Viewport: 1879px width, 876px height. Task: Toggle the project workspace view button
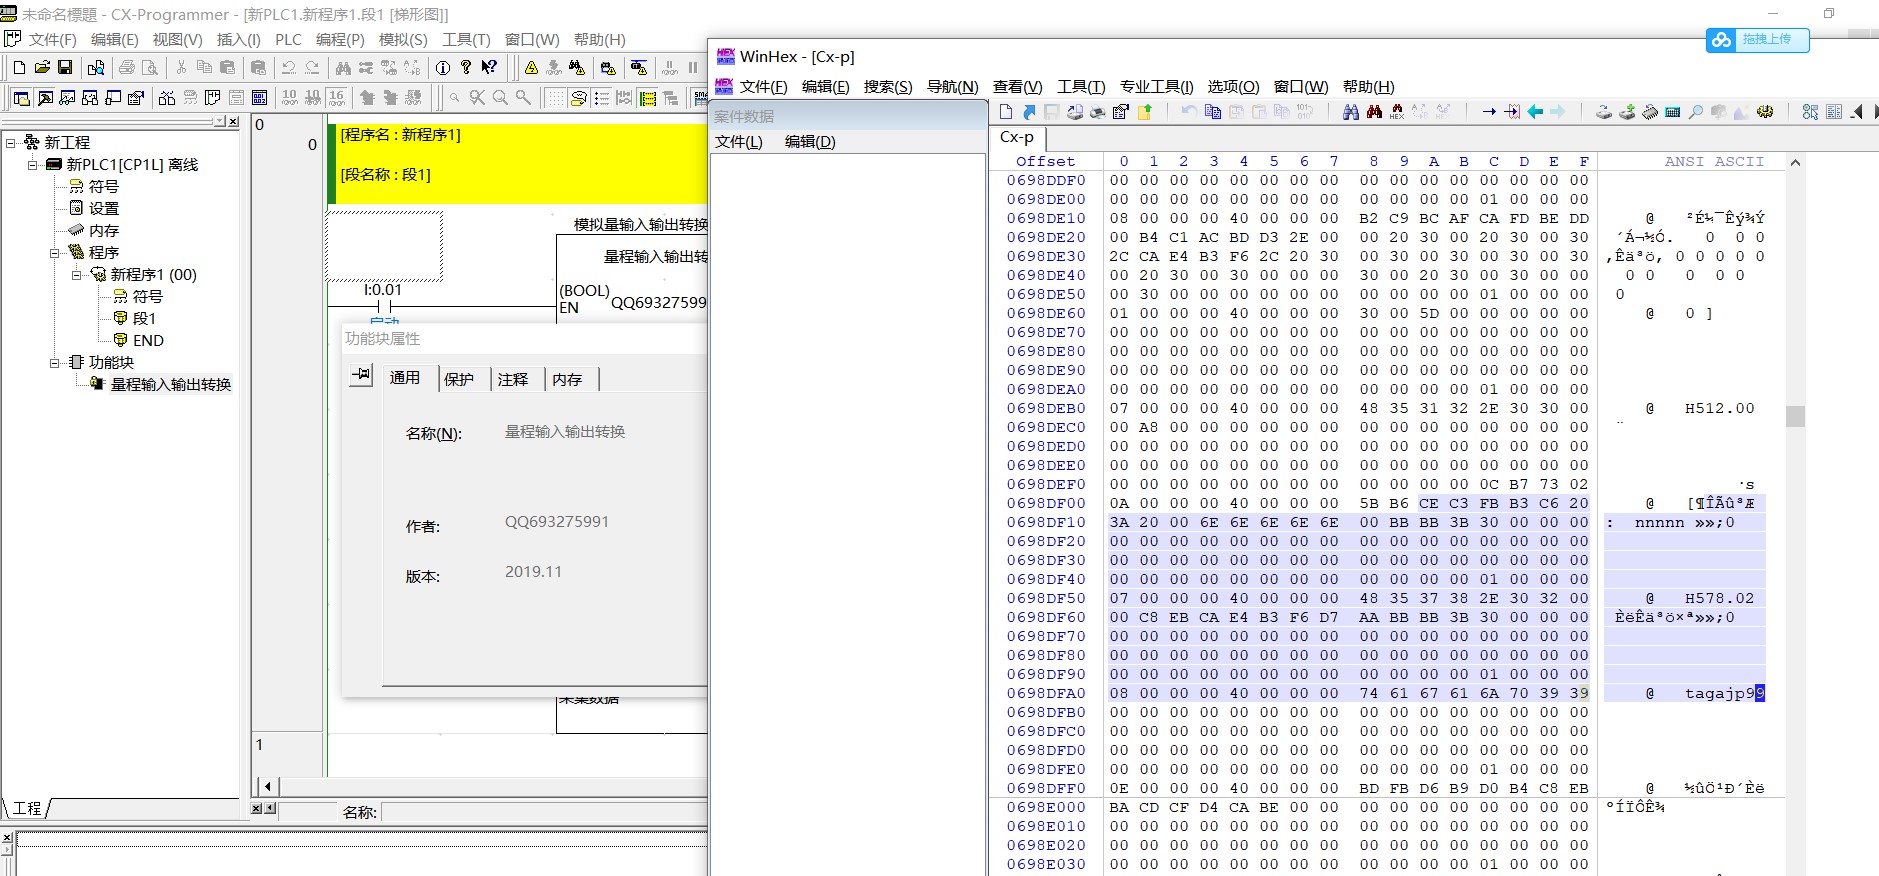pos(21,98)
